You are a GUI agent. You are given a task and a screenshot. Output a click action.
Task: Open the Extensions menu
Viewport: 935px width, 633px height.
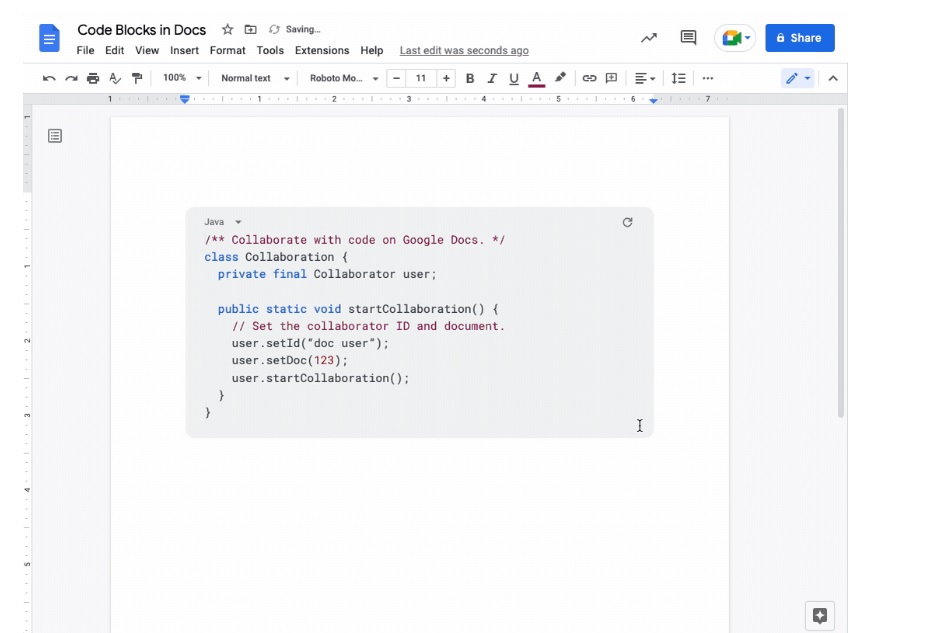[x=322, y=51]
